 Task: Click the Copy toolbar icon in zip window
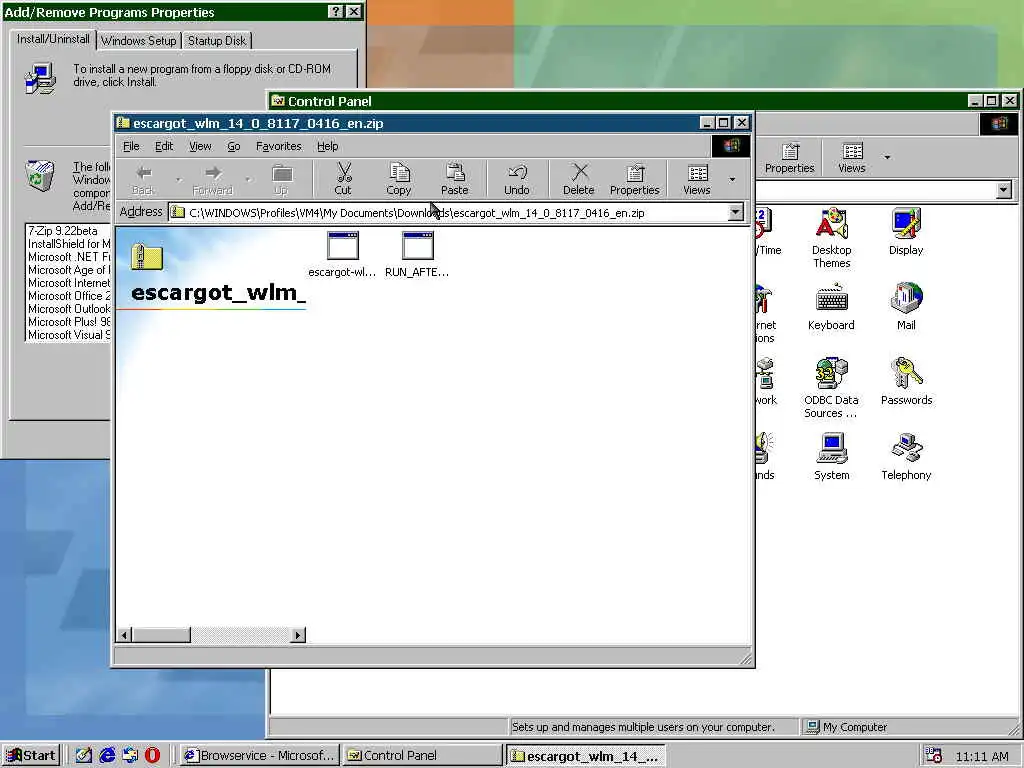(398, 179)
